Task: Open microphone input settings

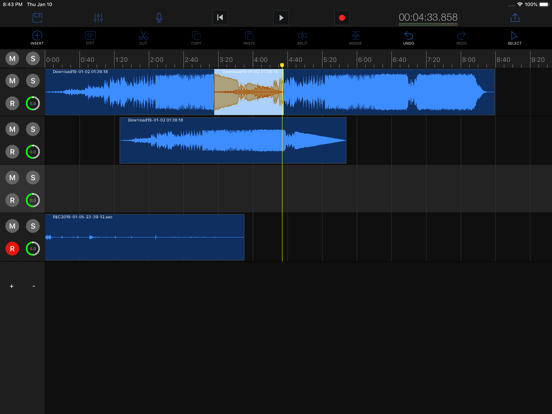Action: (x=159, y=18)
